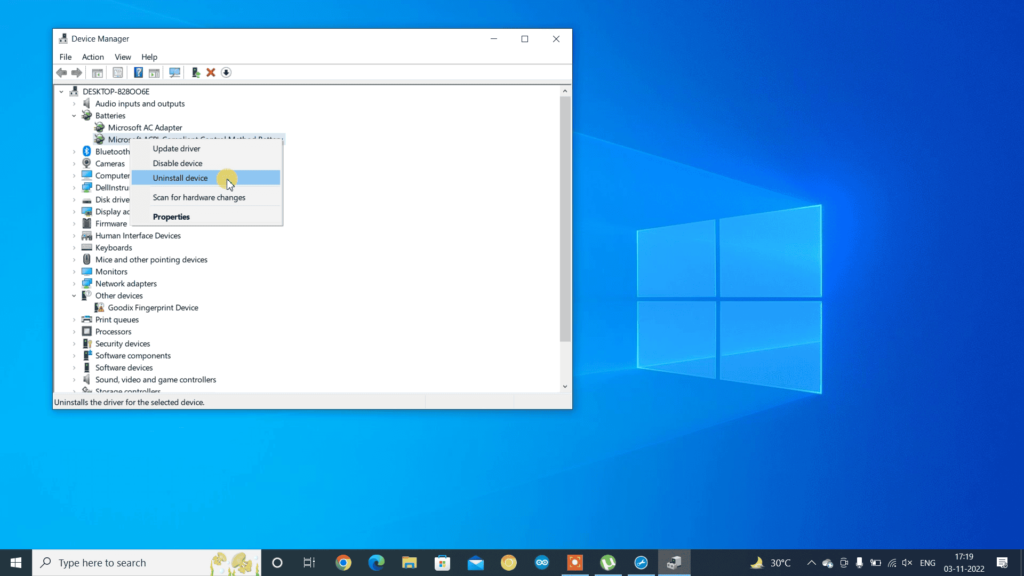Collapse the Other devices category
The image size is (1024, 576).
click(74, 296)
